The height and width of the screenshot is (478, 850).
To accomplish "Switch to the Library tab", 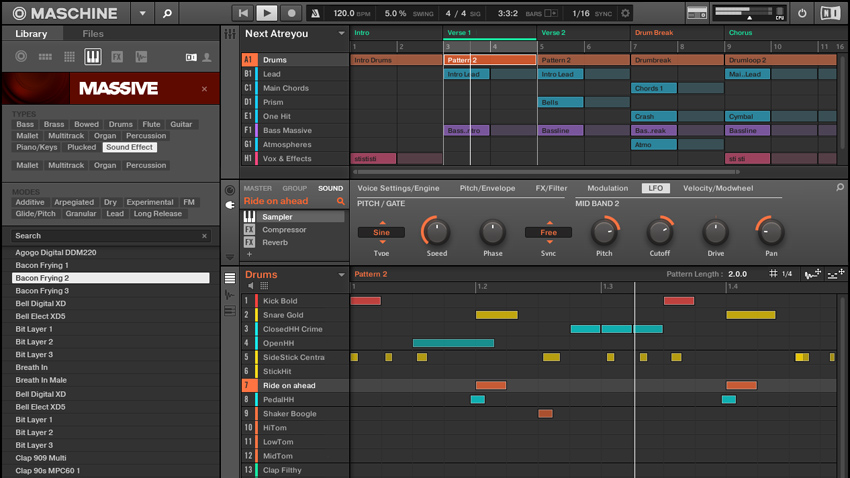I will click(31, 34).
